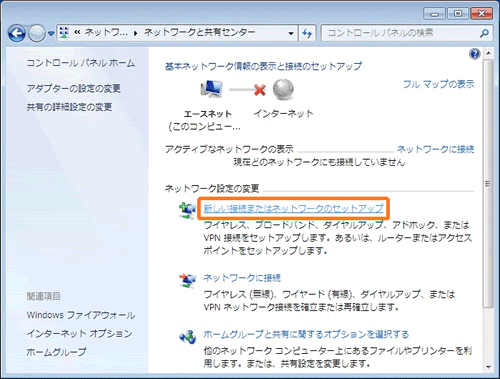Click the red X disconnected icon
The image size is (500, 379).
coord(260,90)
